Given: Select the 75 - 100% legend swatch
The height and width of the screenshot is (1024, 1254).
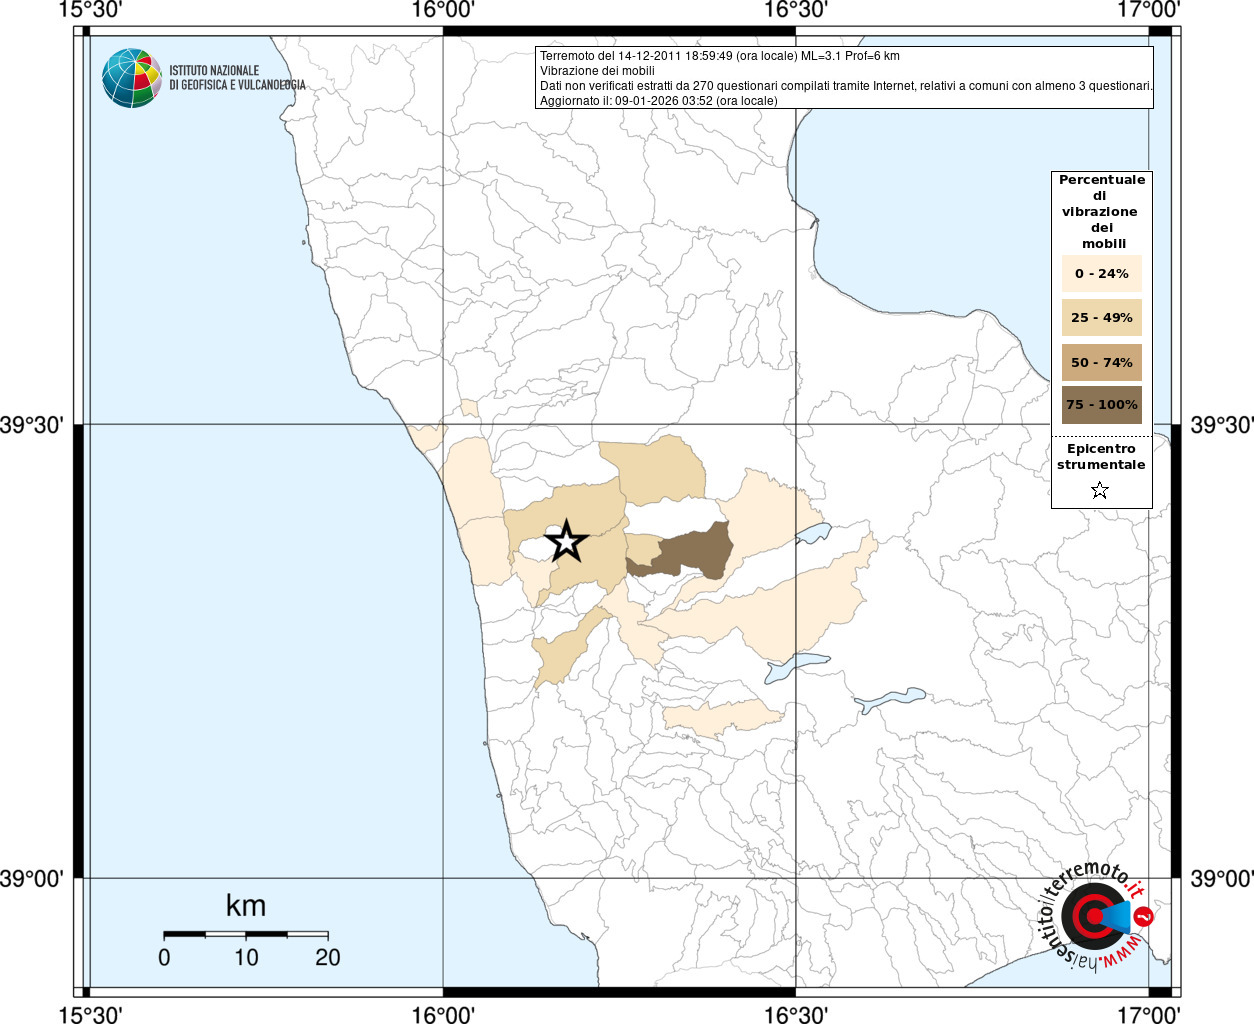Looking at the screenshot, I should click(1101, 405).
